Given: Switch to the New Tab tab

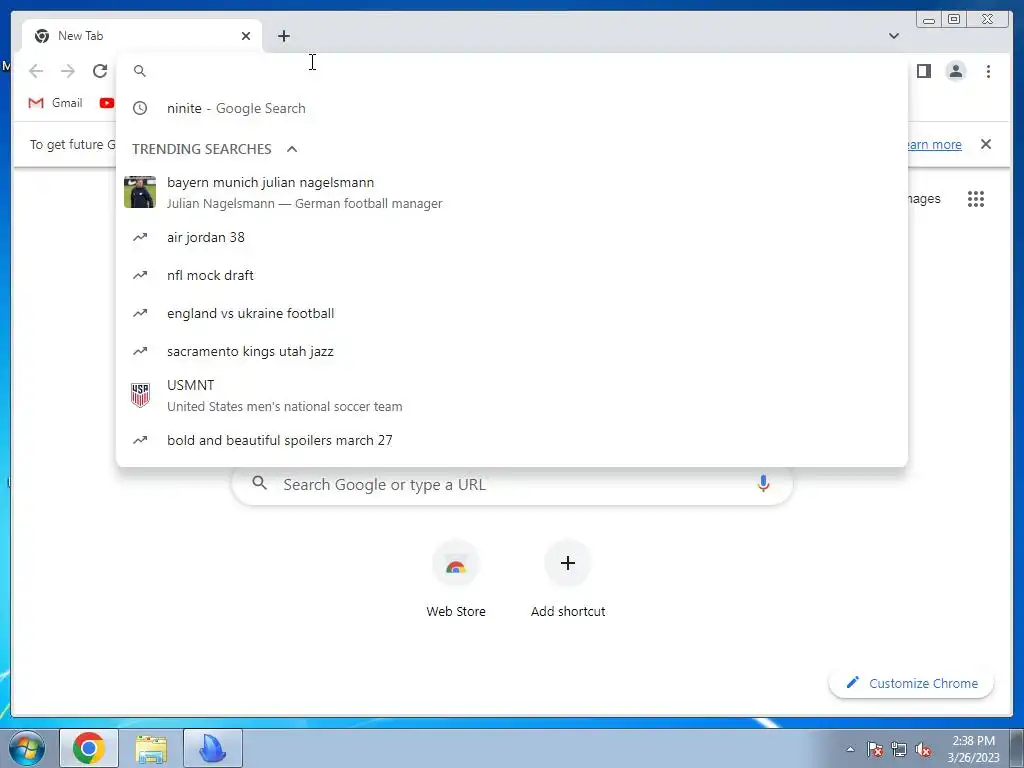Looking at the screenshot, I should pyautogui.click(x=142, y=36).
